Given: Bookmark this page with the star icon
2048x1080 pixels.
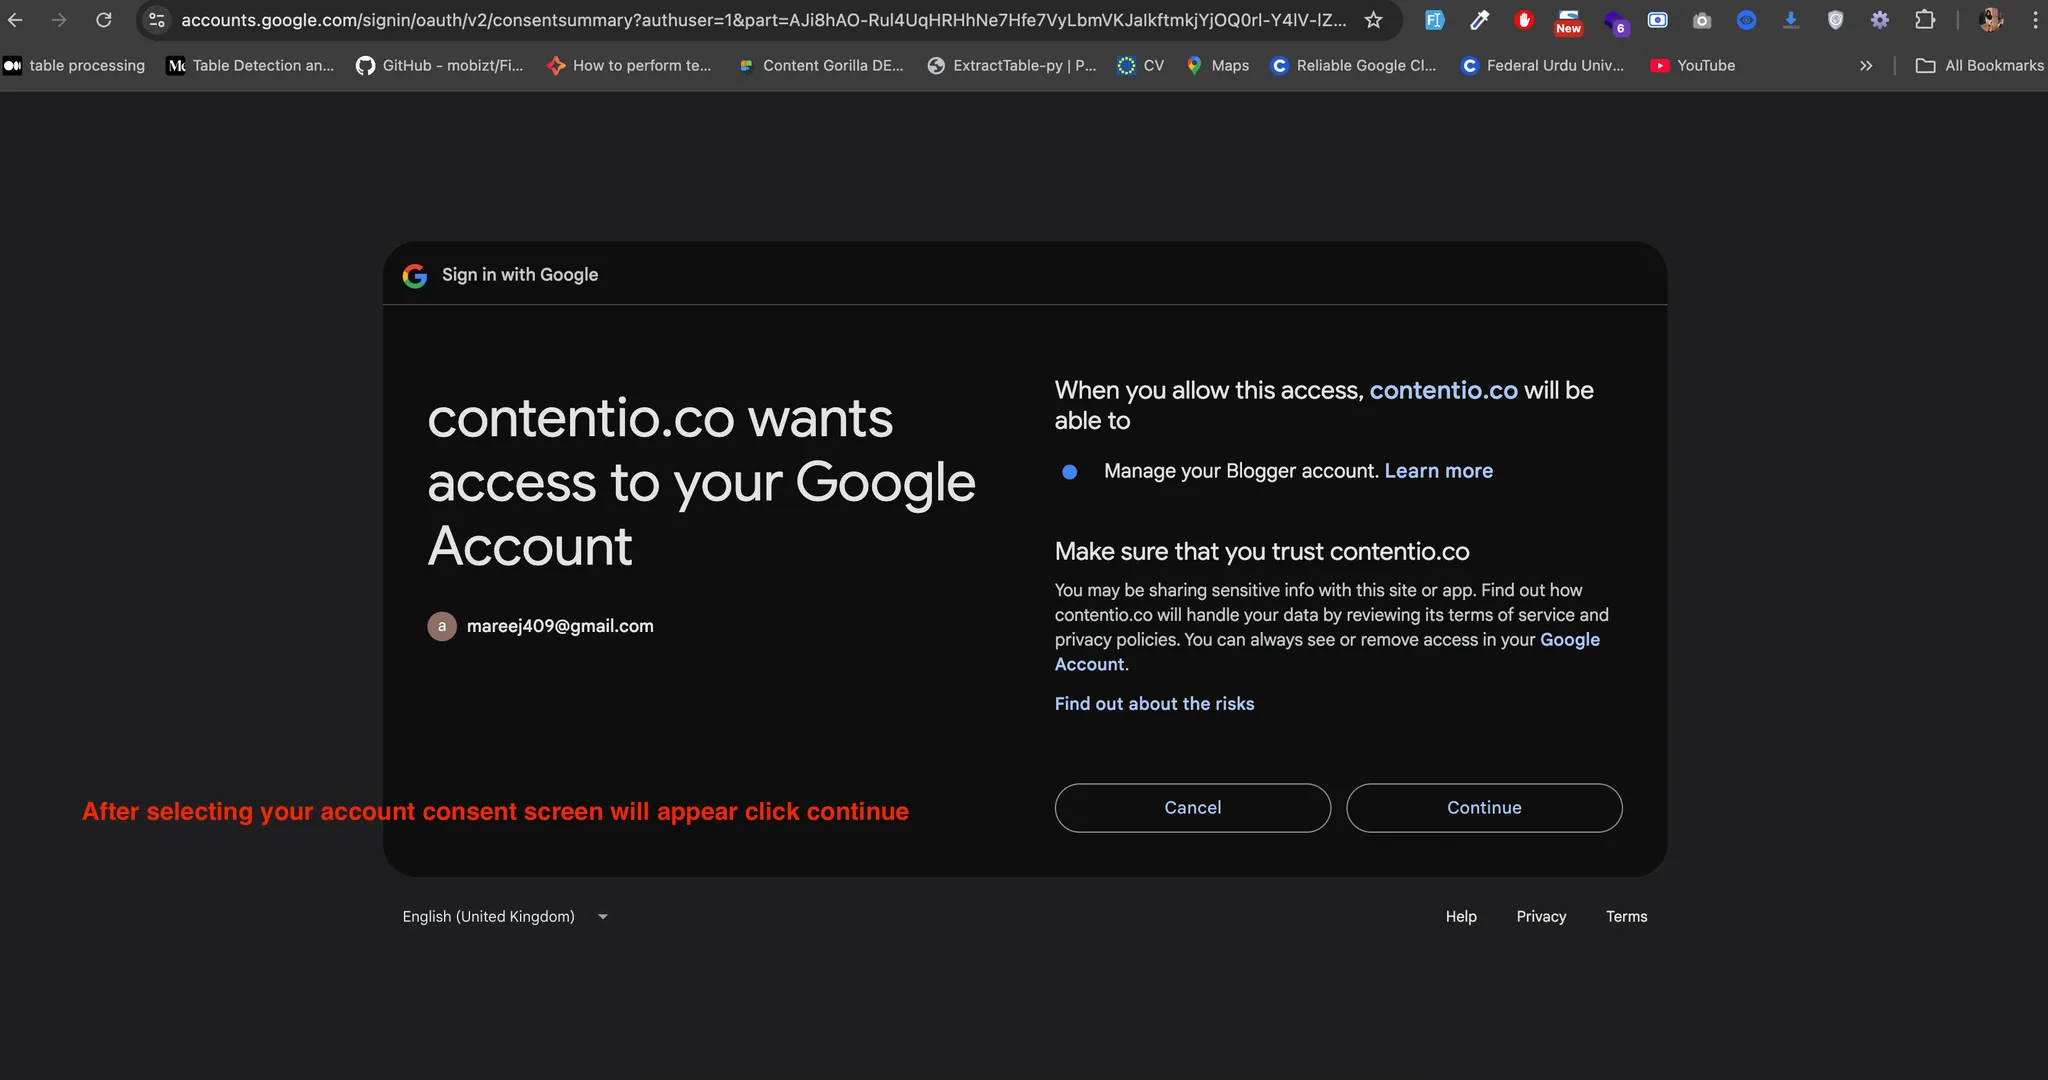Looking at the screenshot, I should point(1374,20).
